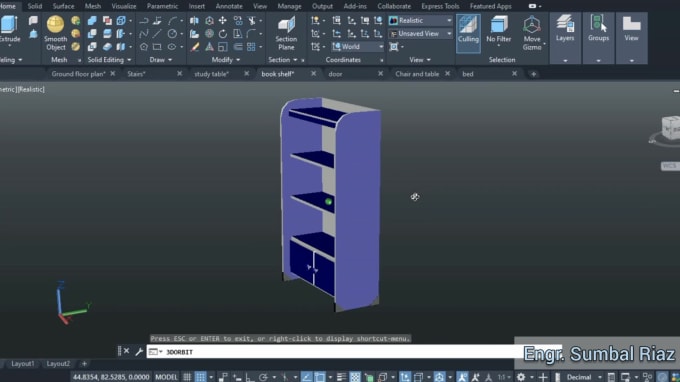This screenshot has height=382, width=680.
Task: Toggle snap mode in status bar
Action: tap(200, 377)
